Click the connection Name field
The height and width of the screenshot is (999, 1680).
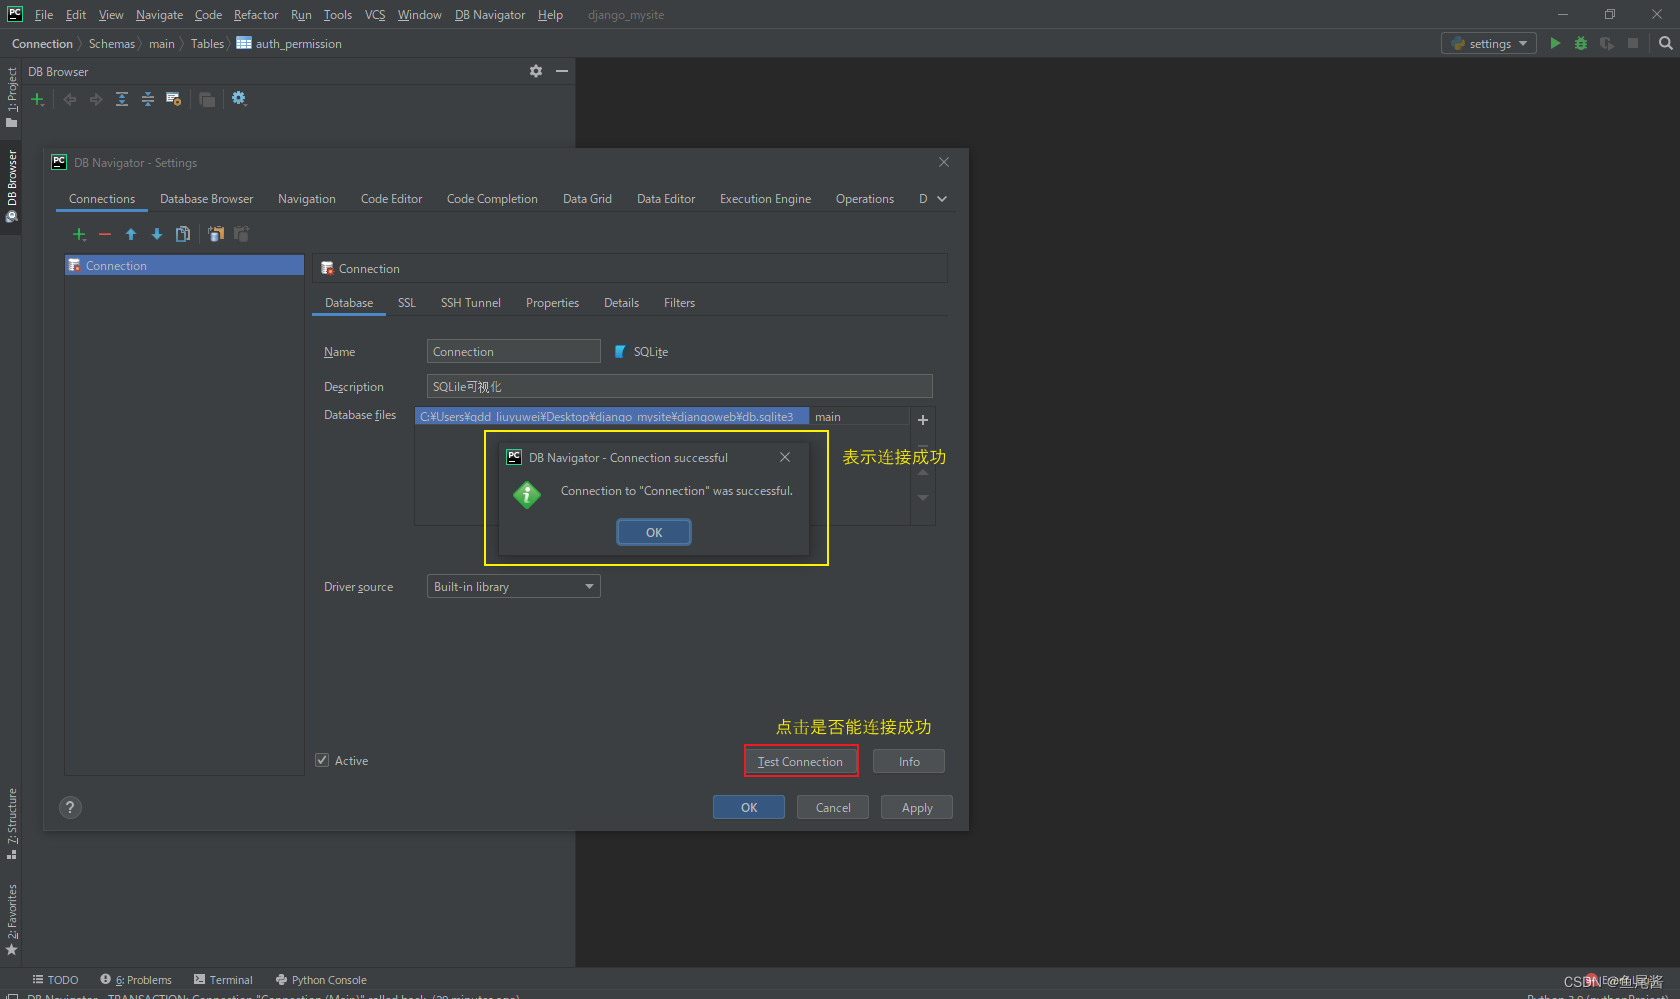click(x=514, y=351)
